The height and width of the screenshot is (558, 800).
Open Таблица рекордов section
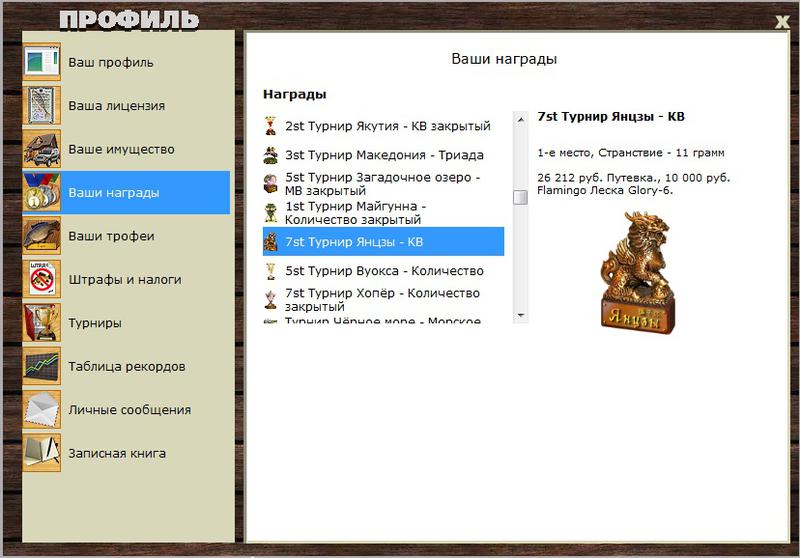point(126,366)
